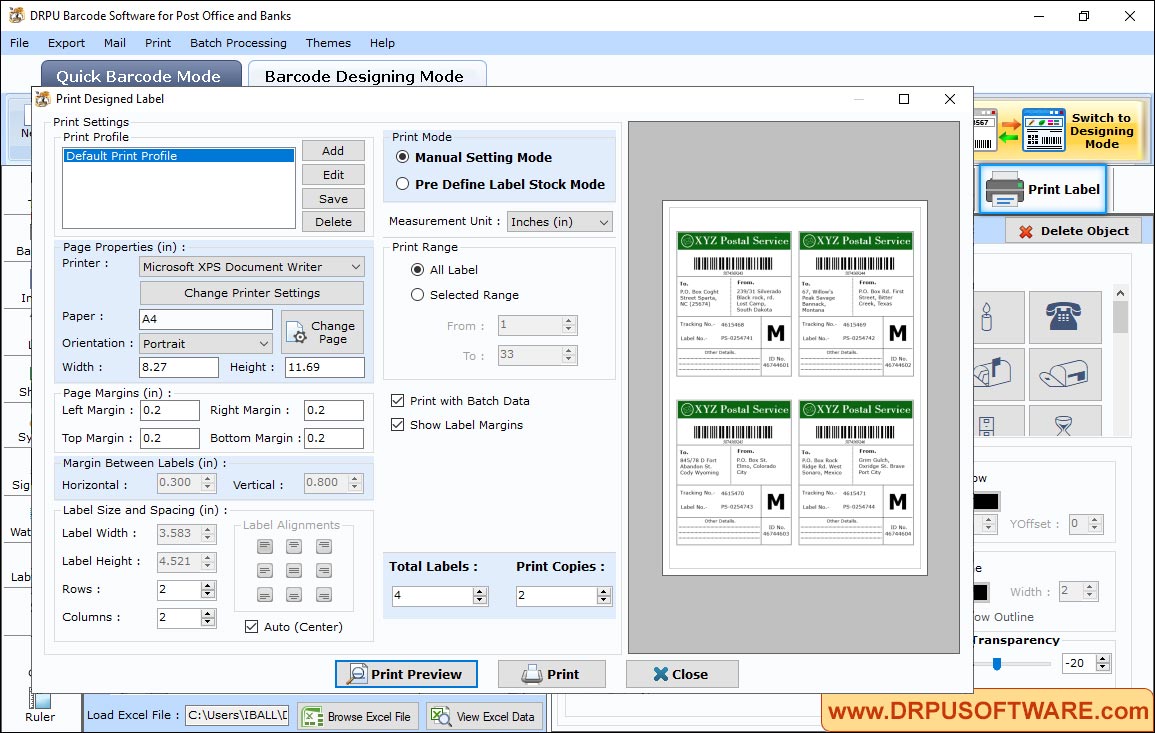Click the Add profile button
The image size is (1155, 733).
coord(333,150)
